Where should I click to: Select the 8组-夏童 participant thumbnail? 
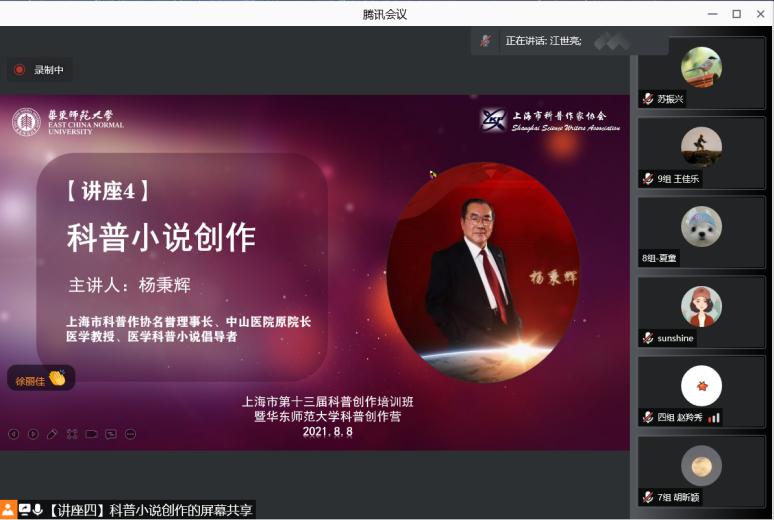701,233
